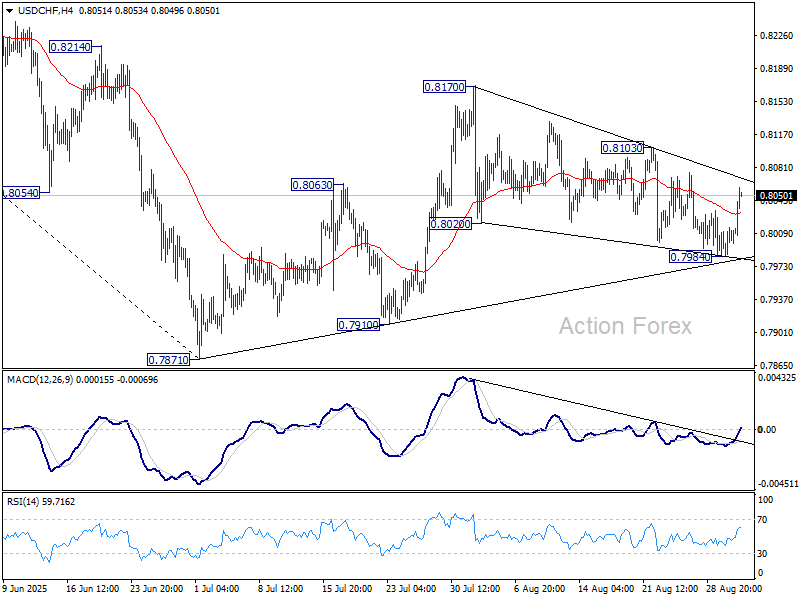
Task: Click the 0.82140 price label
Action: tap(70, 47)
